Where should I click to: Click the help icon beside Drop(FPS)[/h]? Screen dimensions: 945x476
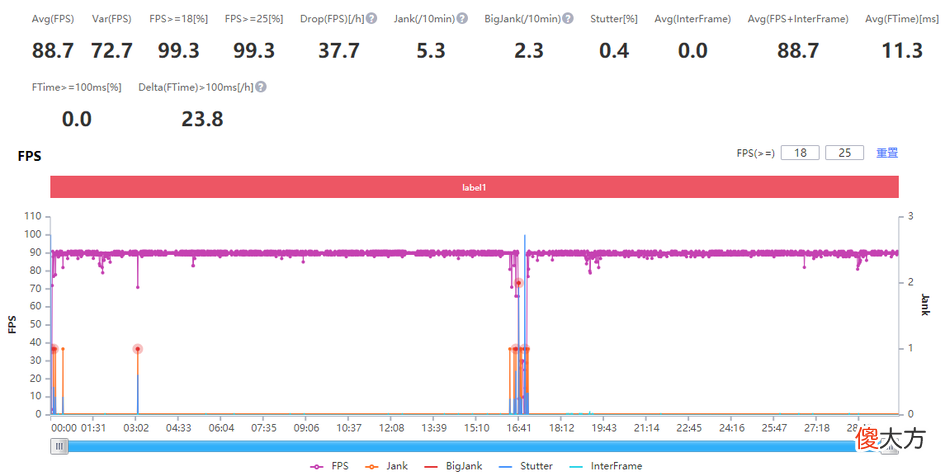click(372, 19)
